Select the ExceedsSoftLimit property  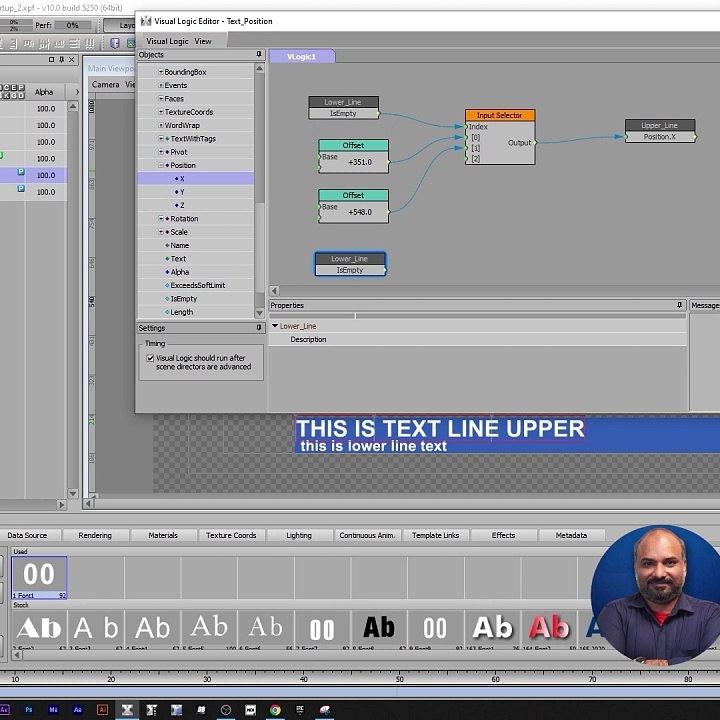tap(196, 285)
